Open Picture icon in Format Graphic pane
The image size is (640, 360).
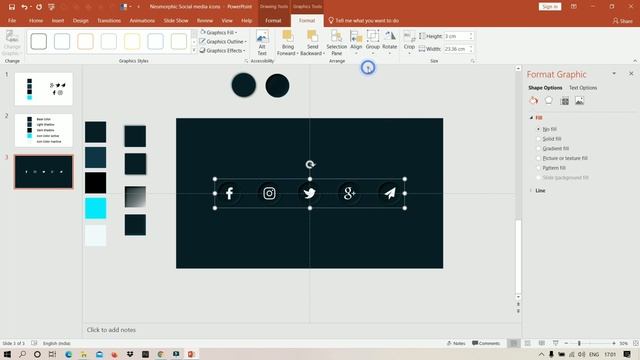[580, 100]
